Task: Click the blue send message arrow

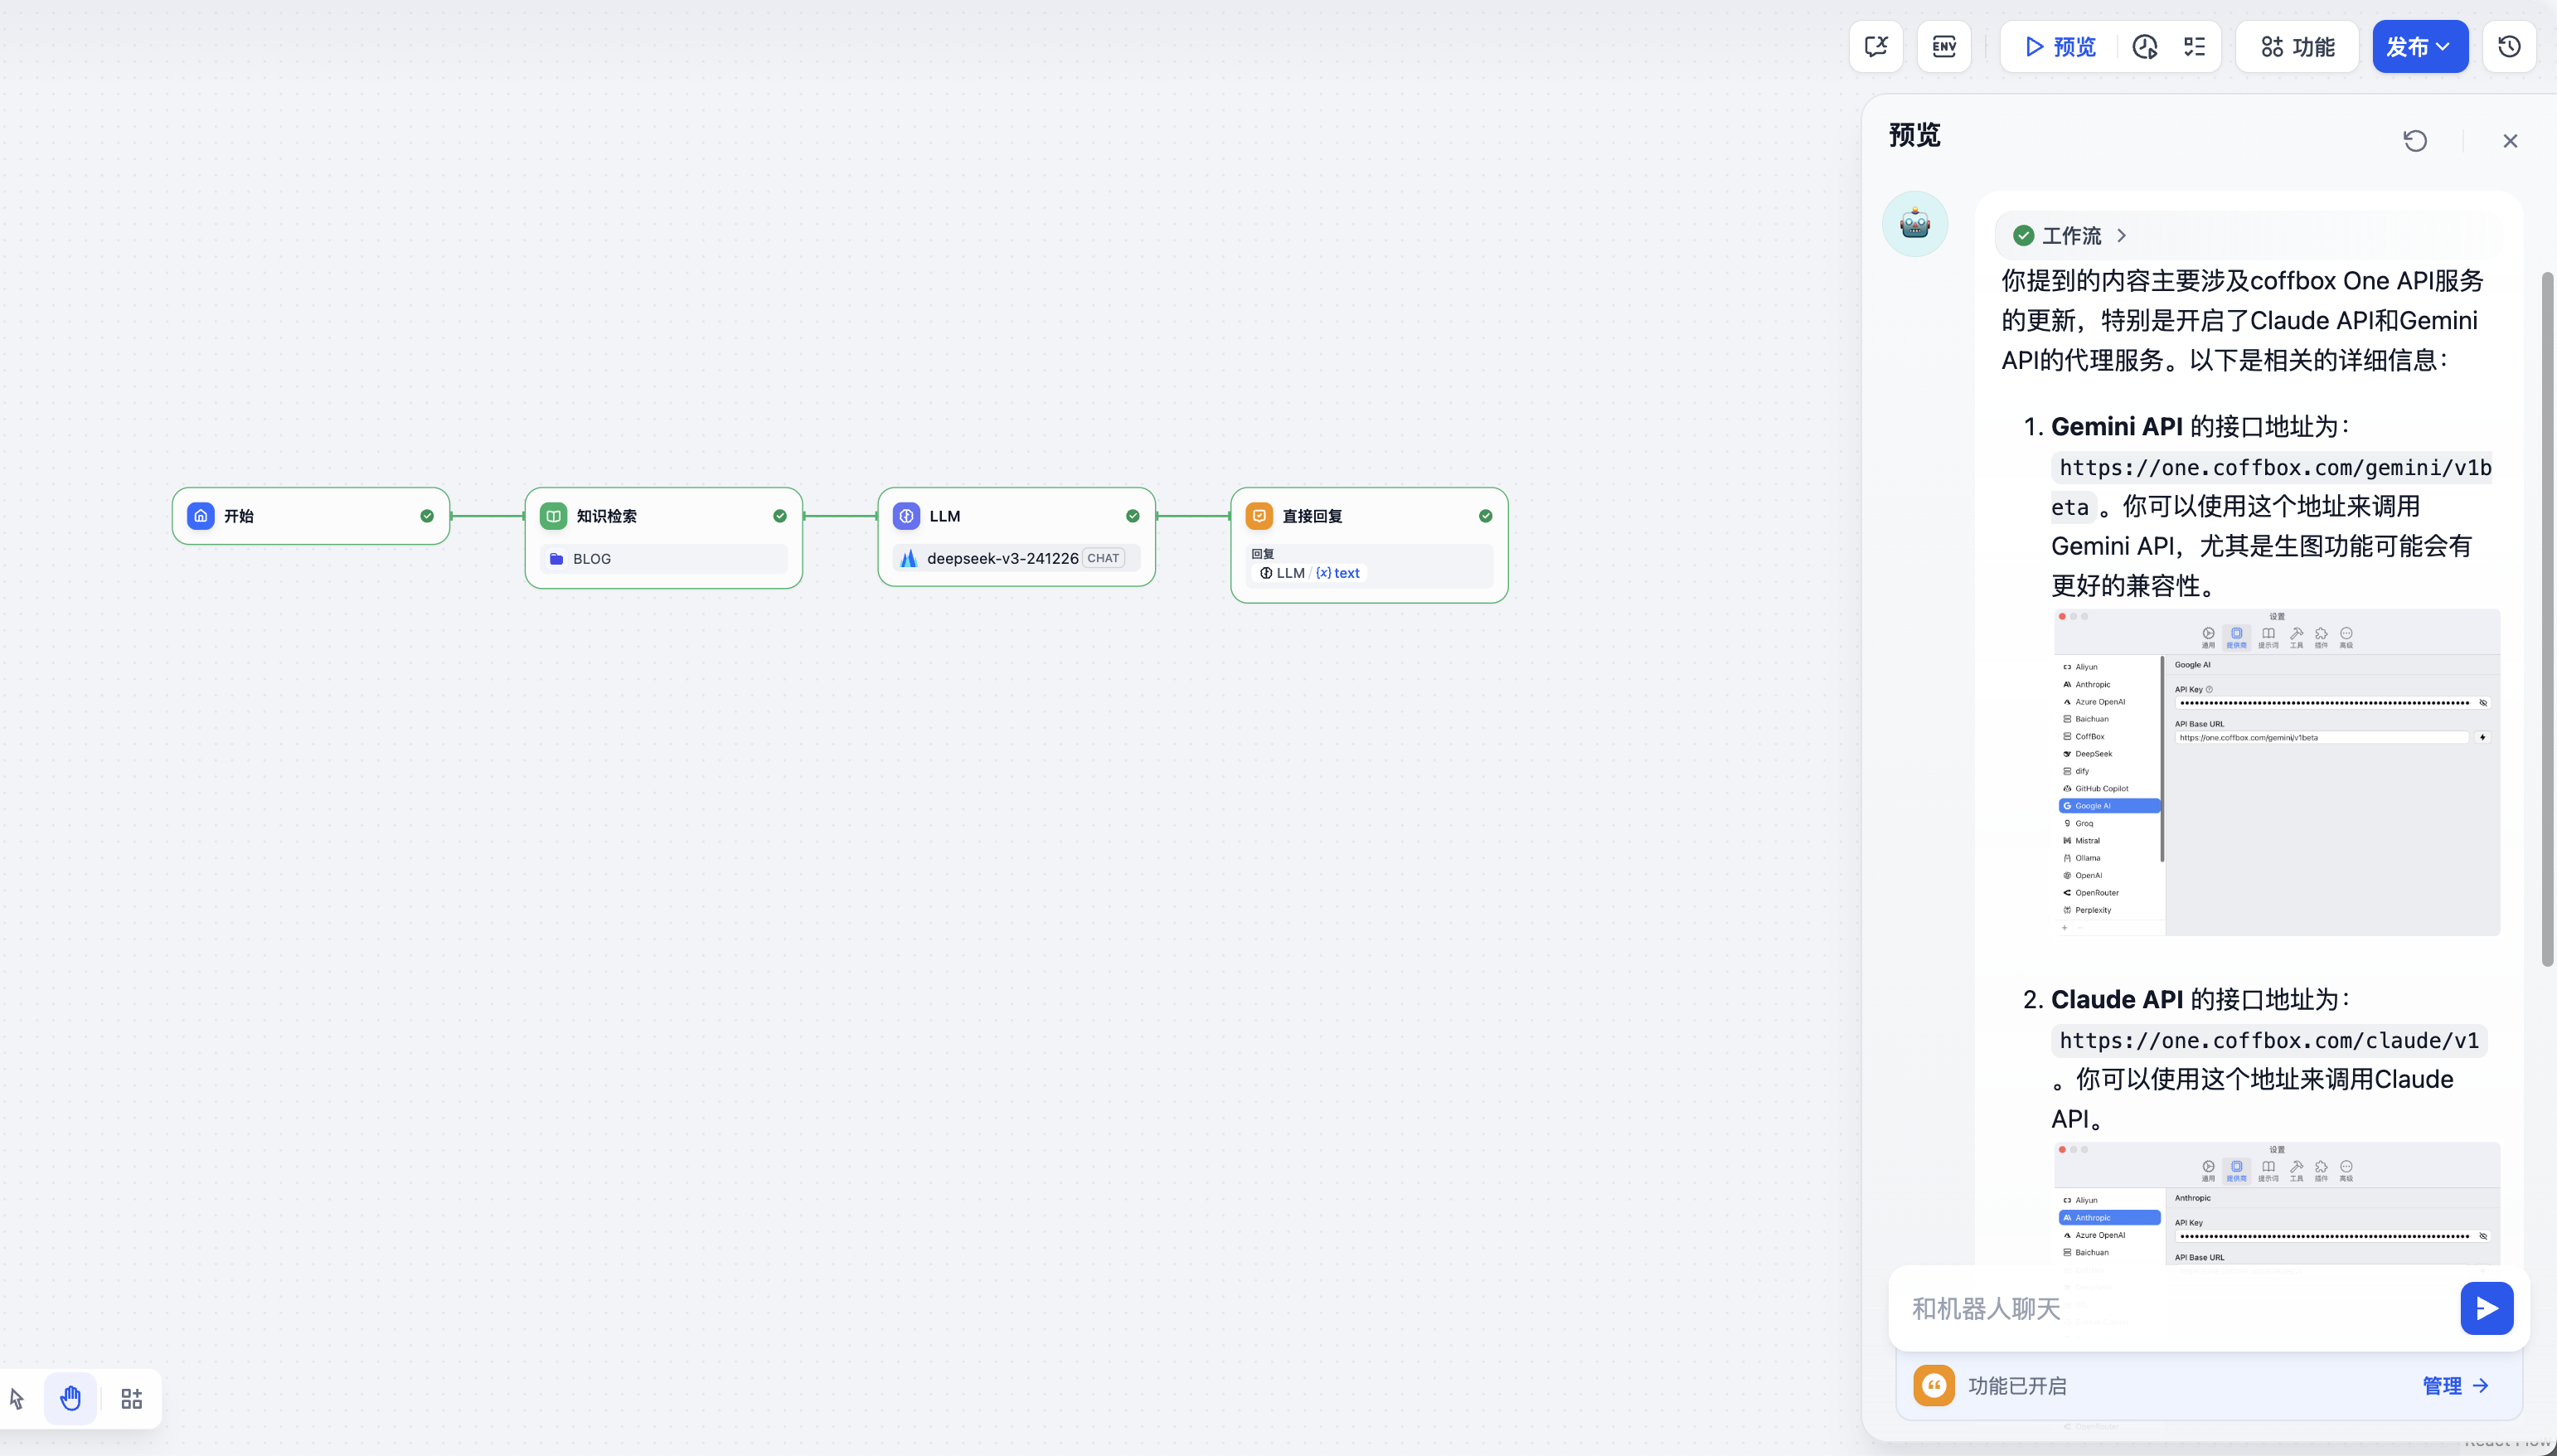Action: (x=2486, y=1308)
